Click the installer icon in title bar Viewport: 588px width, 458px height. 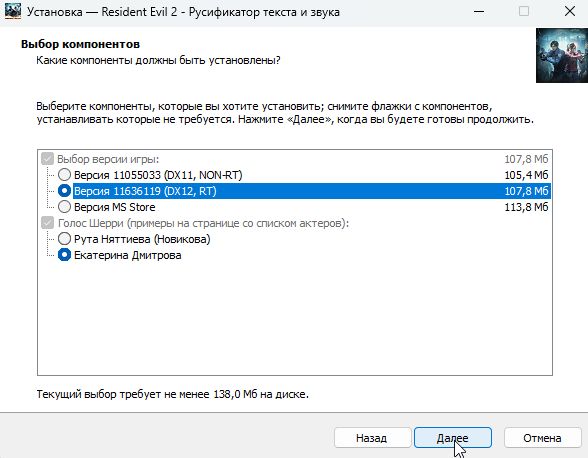click(x=12, y=12)
